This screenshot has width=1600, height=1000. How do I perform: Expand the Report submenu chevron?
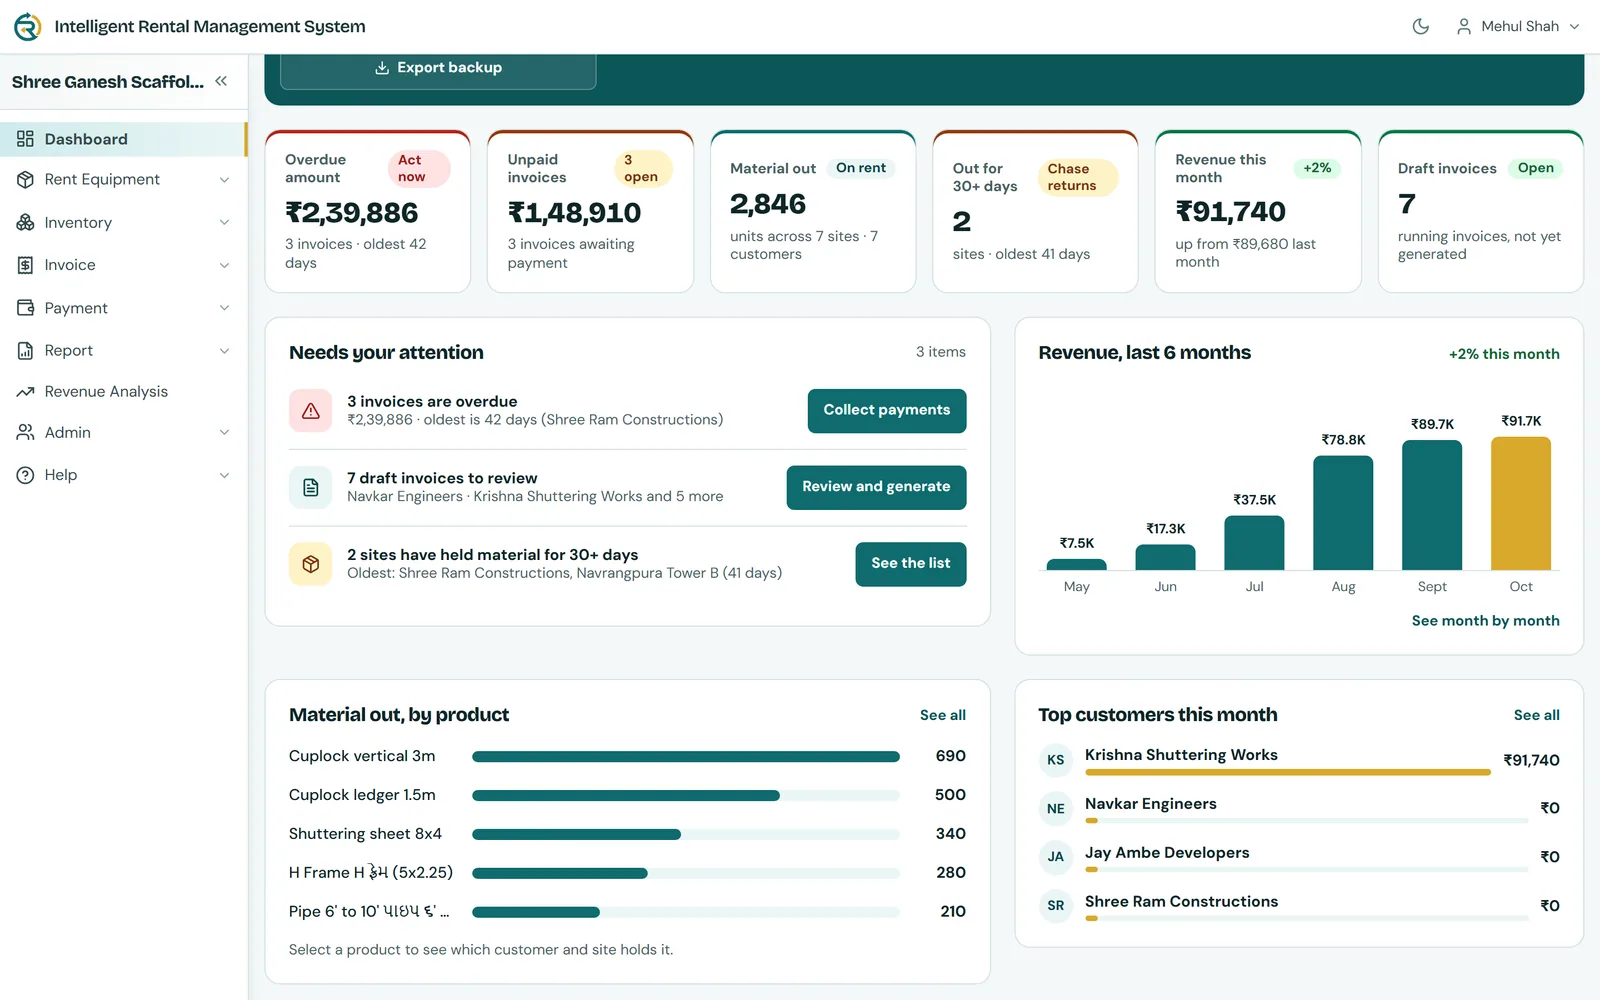coord(224,351)
